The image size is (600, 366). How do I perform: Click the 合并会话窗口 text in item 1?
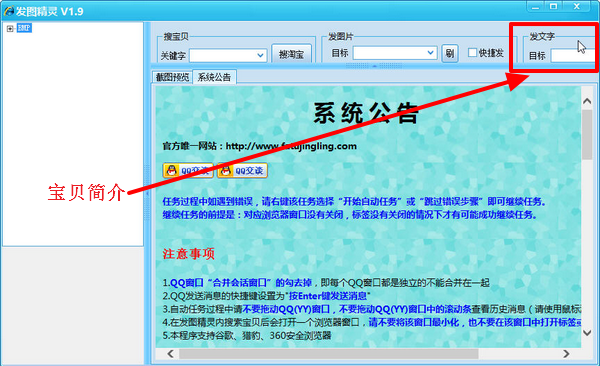click(x=239, y=283)
